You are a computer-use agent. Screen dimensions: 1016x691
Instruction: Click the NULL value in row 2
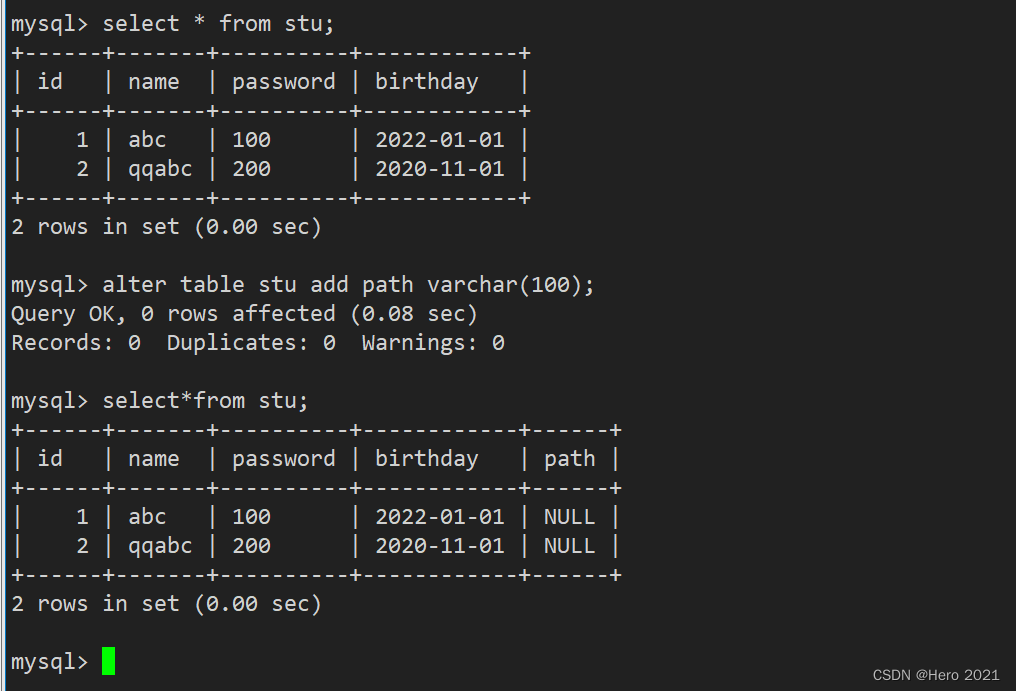pos(570,546)
